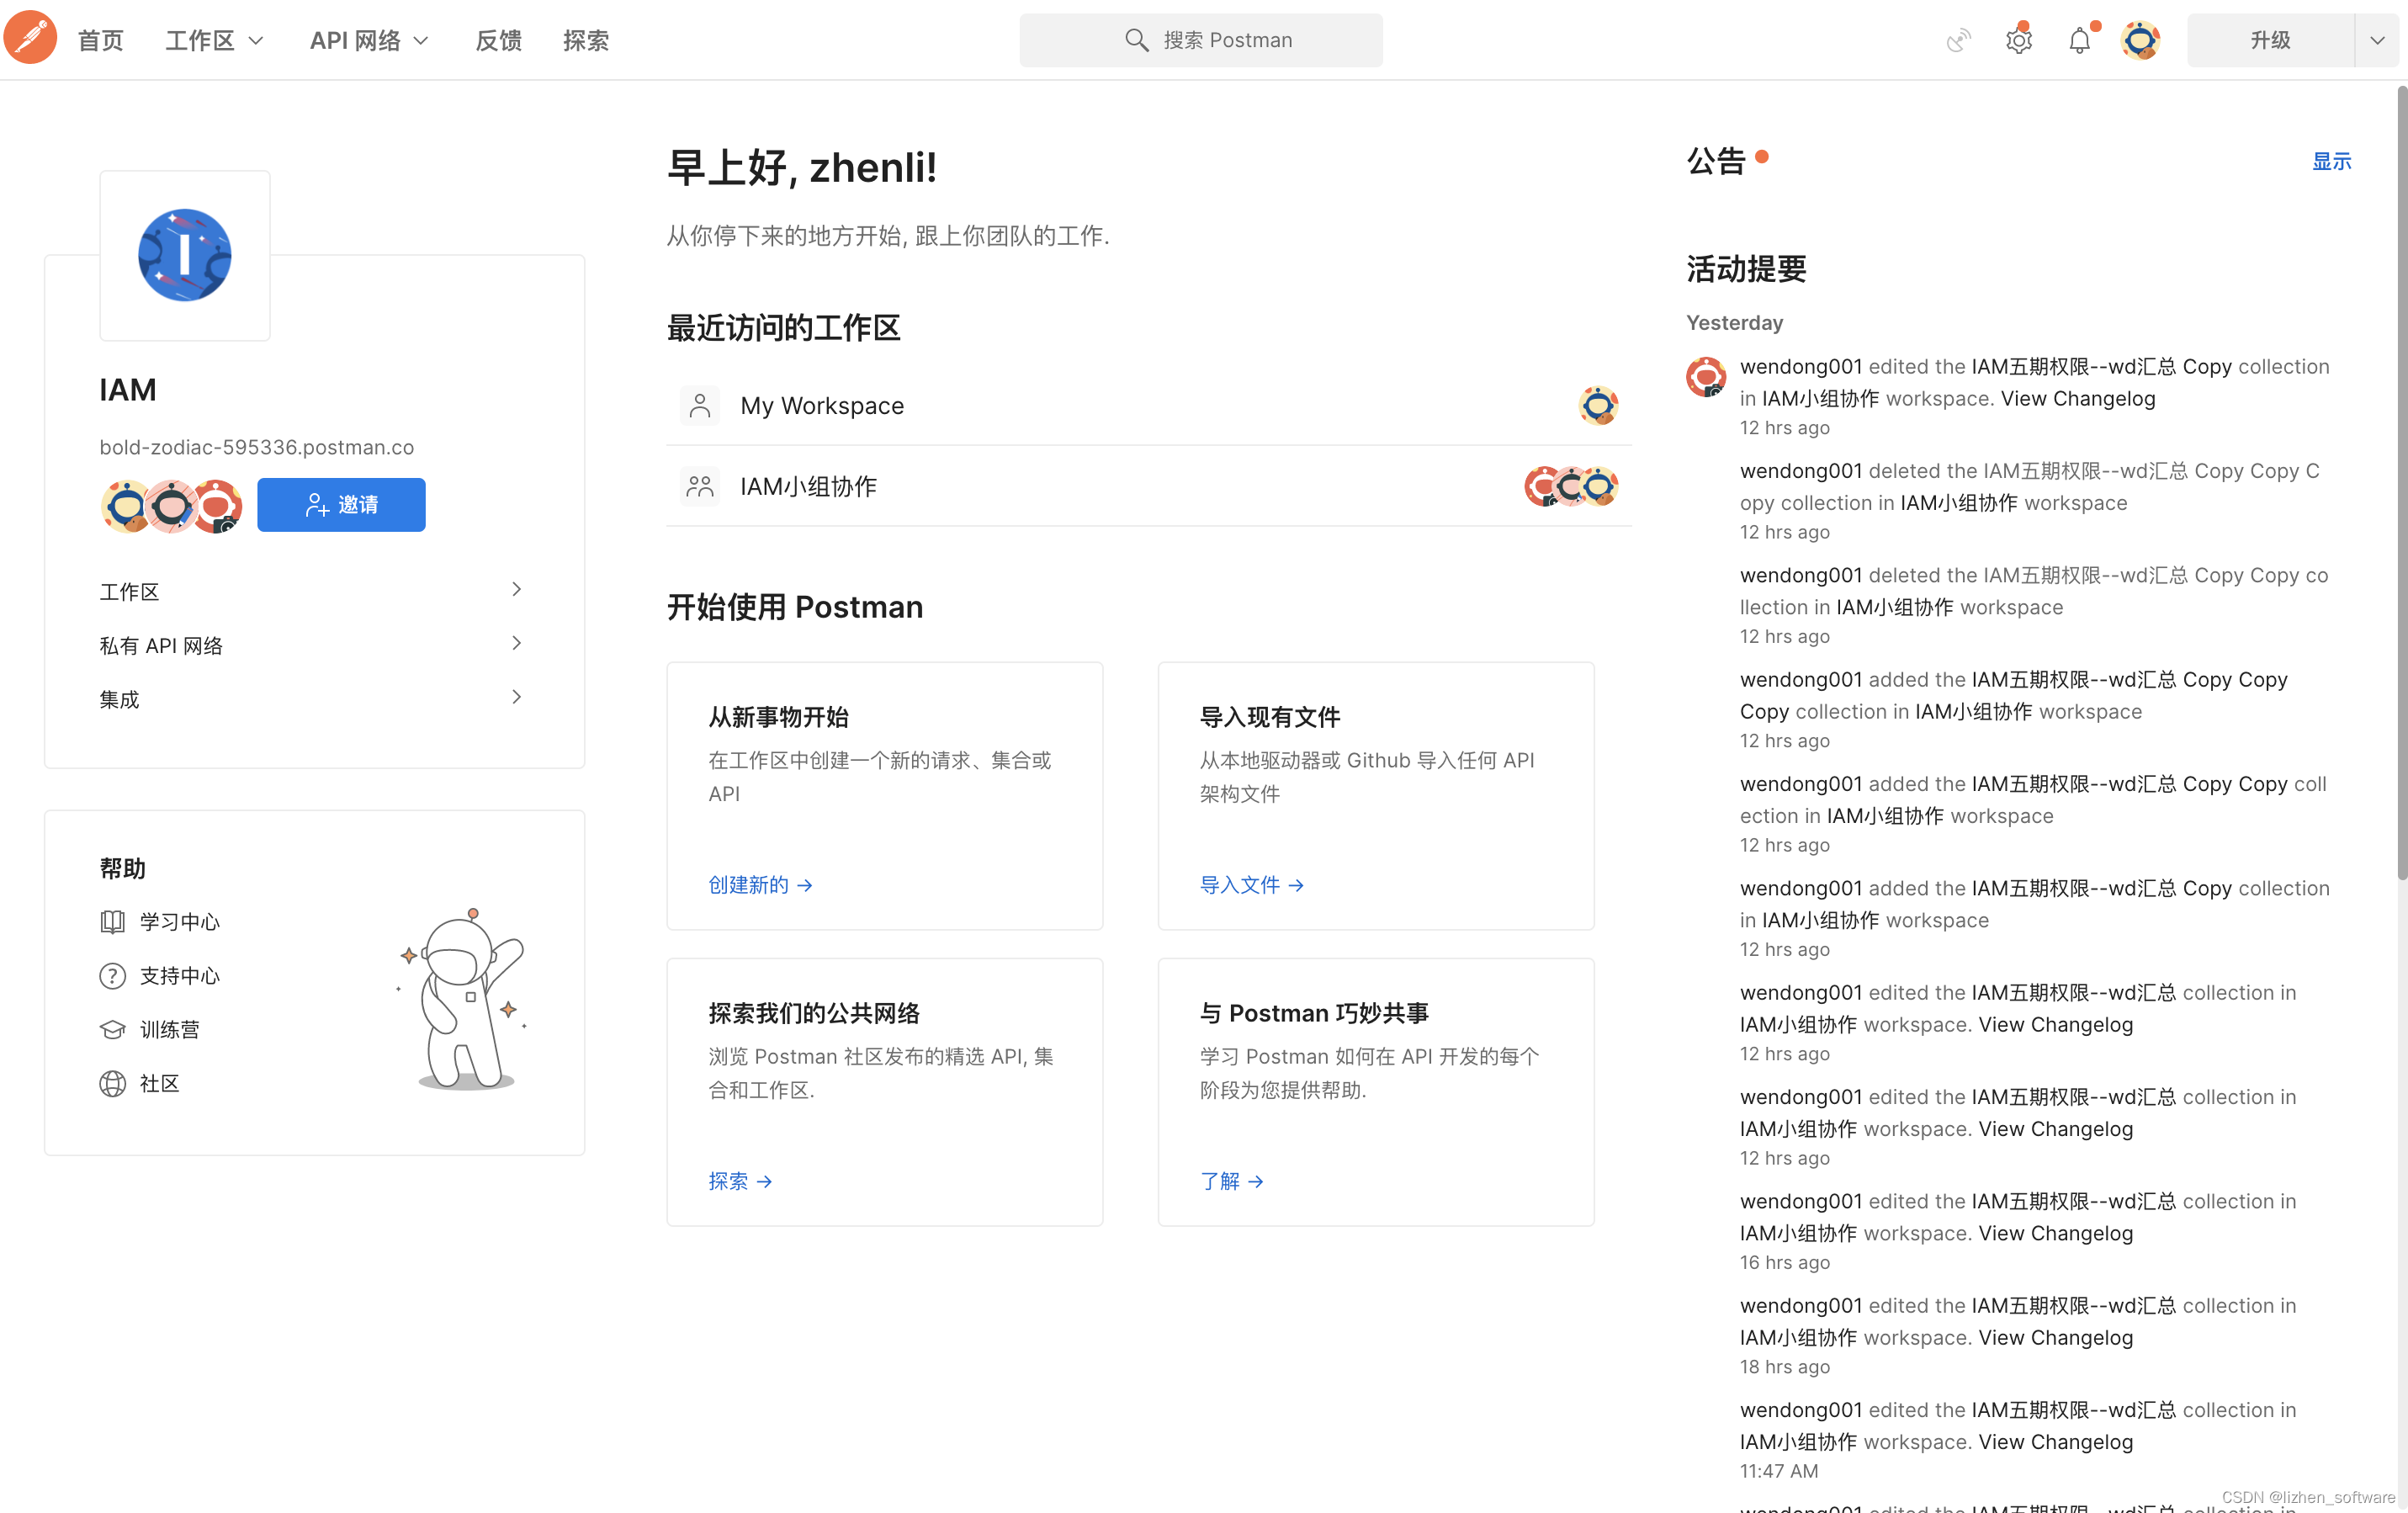Open the API 网络 dropdown in the top navigation
The height and width of the screenshot is (1513, 2408).
369,40
